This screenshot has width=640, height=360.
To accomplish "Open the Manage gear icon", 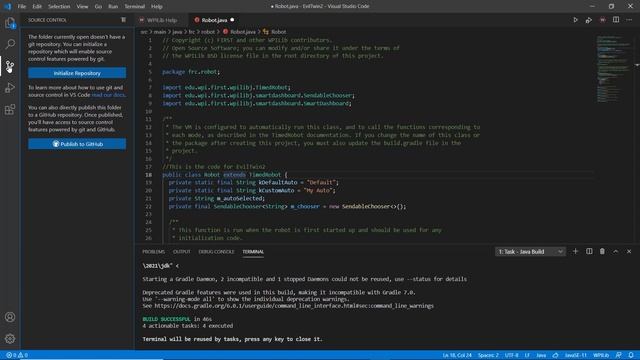I will (10, 338).
